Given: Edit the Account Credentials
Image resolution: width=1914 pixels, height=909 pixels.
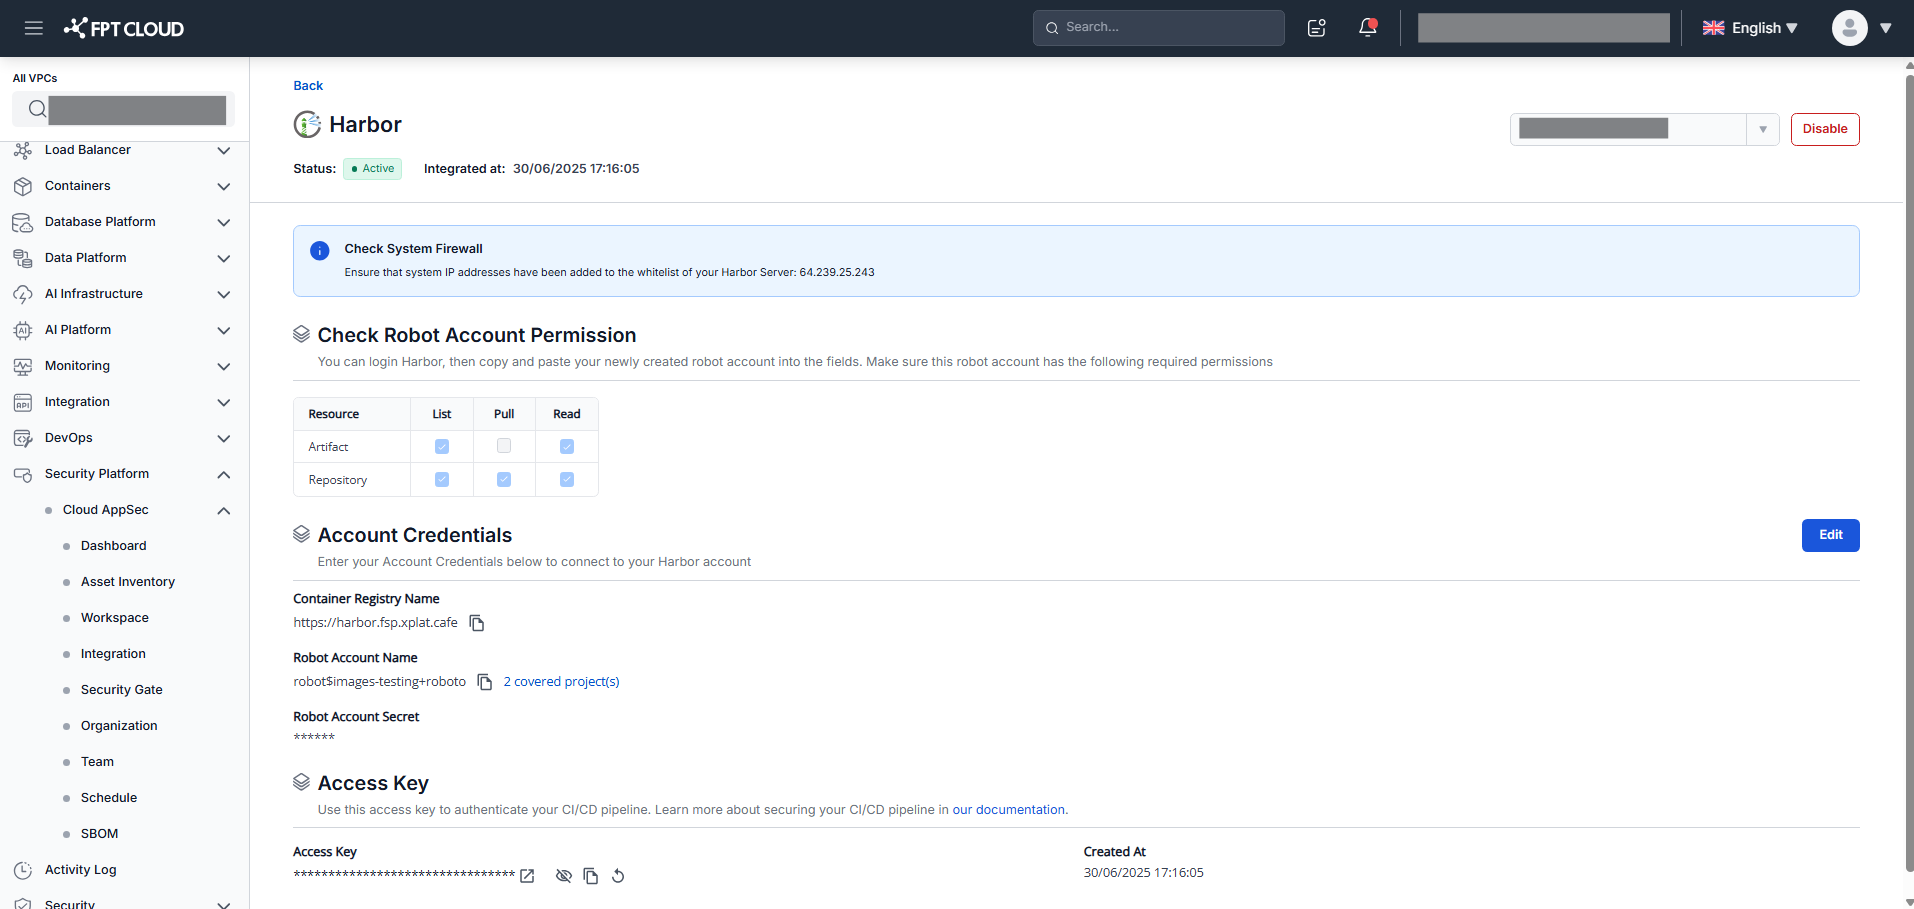Looking at the screenshot, I should pos(1831,535).
